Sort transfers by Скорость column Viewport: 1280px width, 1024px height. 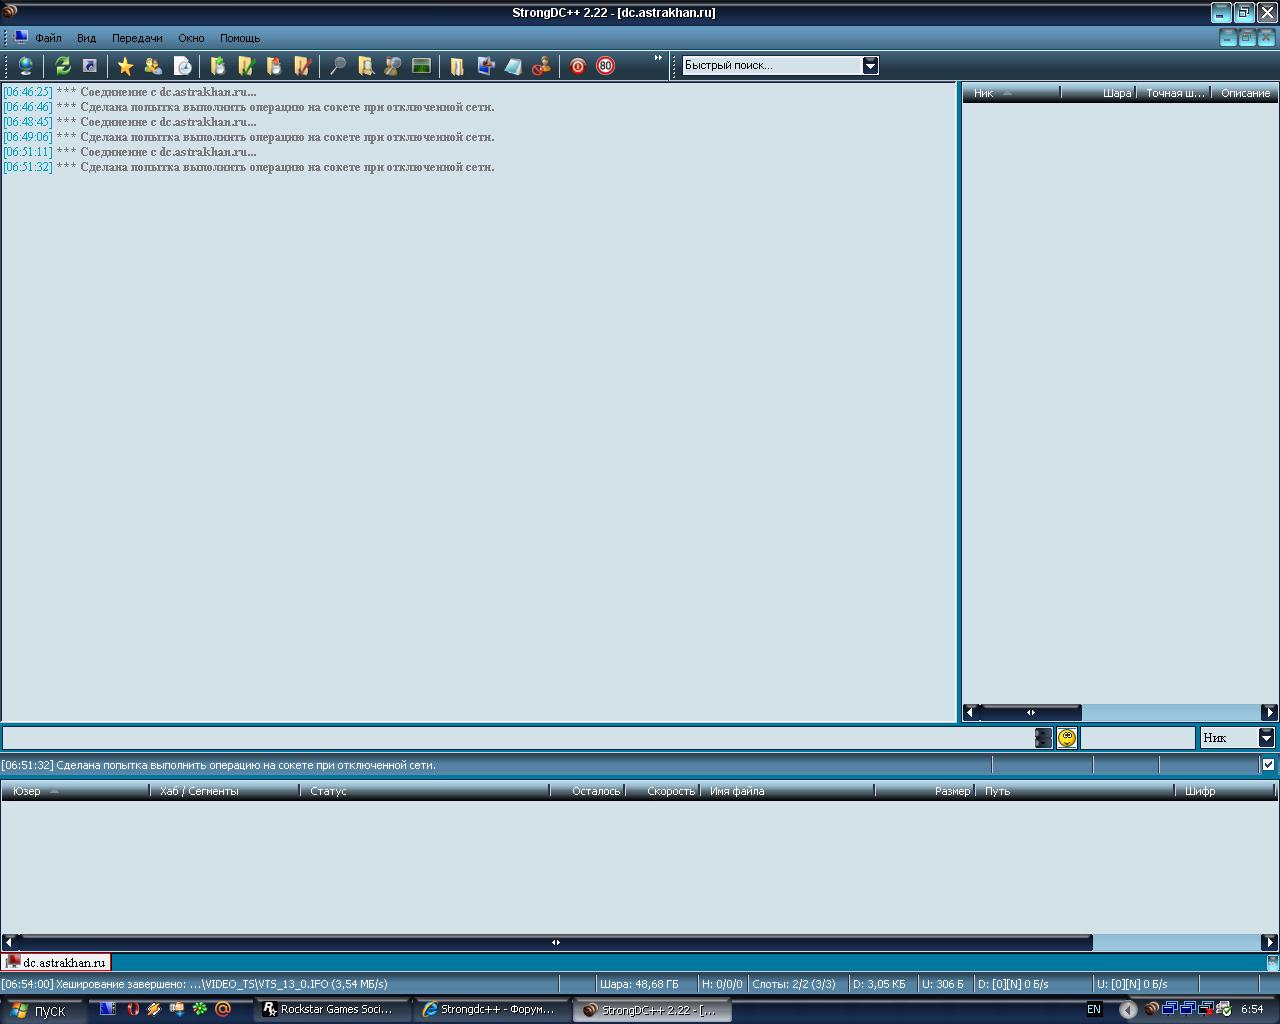click(x=663, y=791)
